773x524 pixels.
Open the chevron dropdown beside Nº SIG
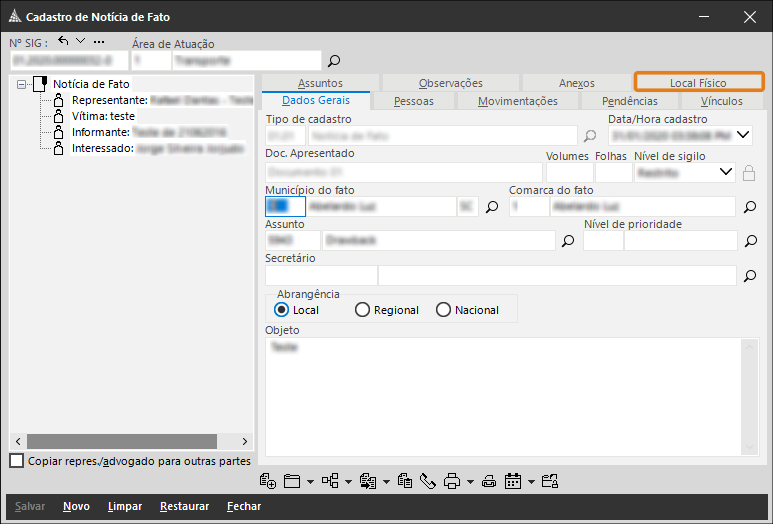[x=80, y=41]
